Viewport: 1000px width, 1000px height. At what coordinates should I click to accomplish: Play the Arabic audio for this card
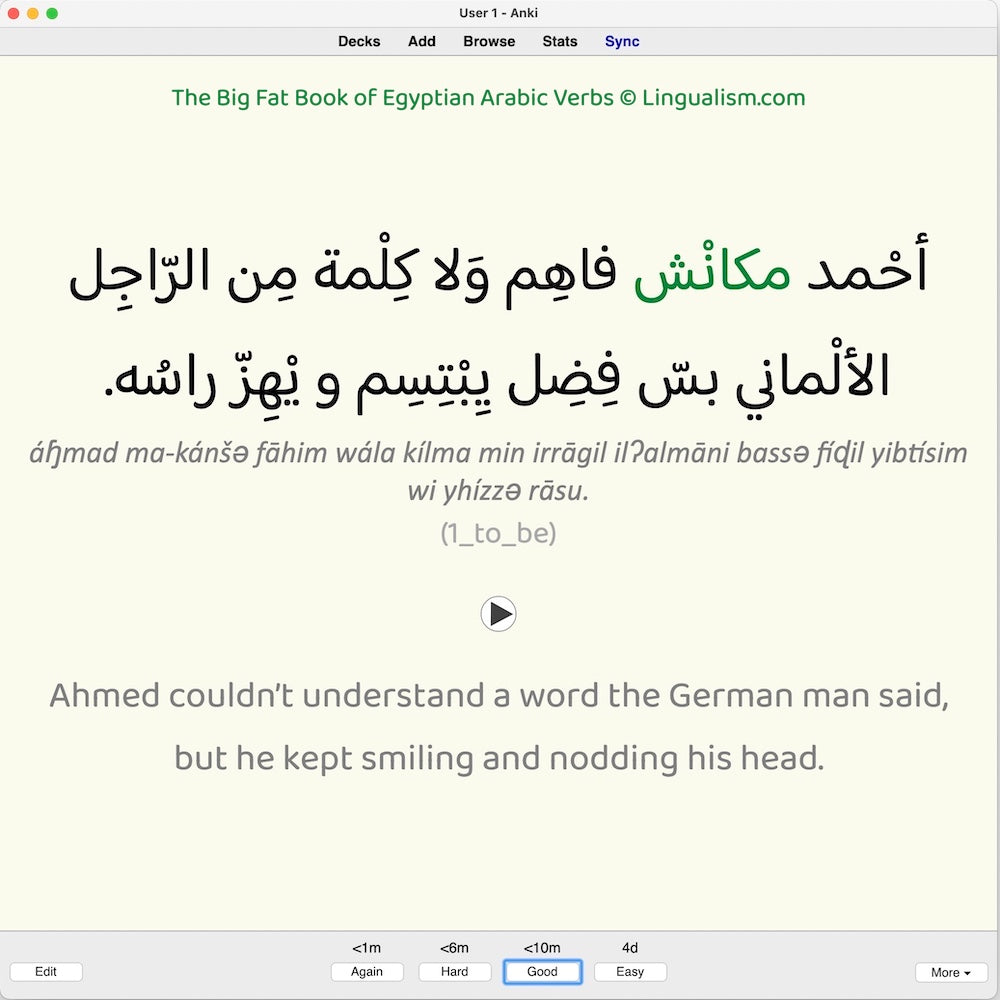pyautogui.click(x=498, y=614)
